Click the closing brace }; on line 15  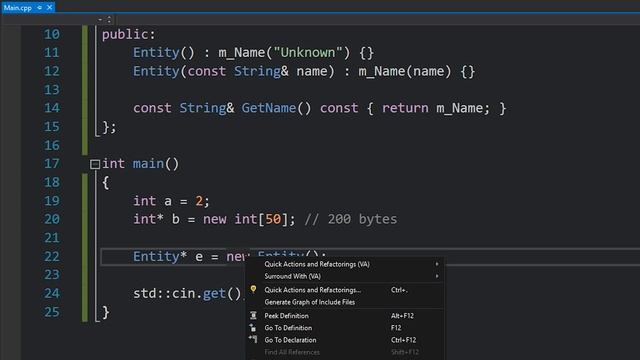pyautogui.click(x=109, y=127)
